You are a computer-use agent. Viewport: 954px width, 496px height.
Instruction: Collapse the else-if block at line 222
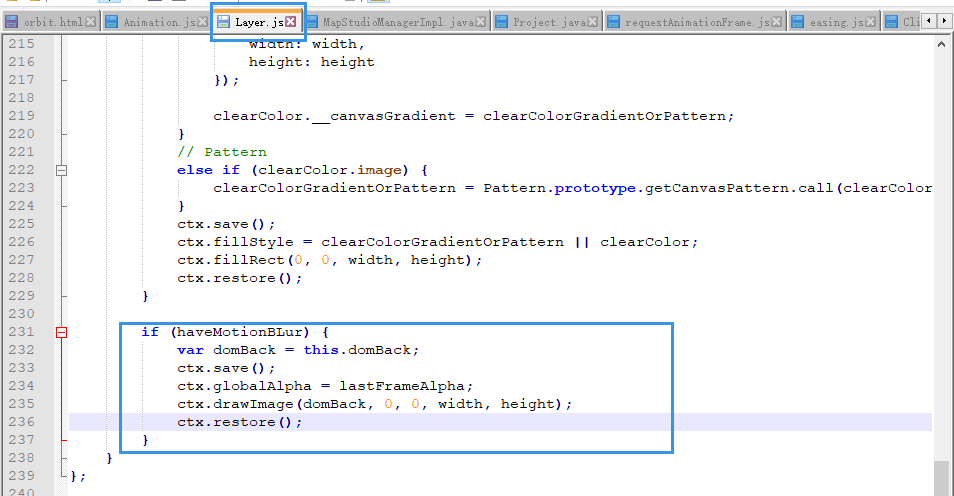click(x=61, y=170)
